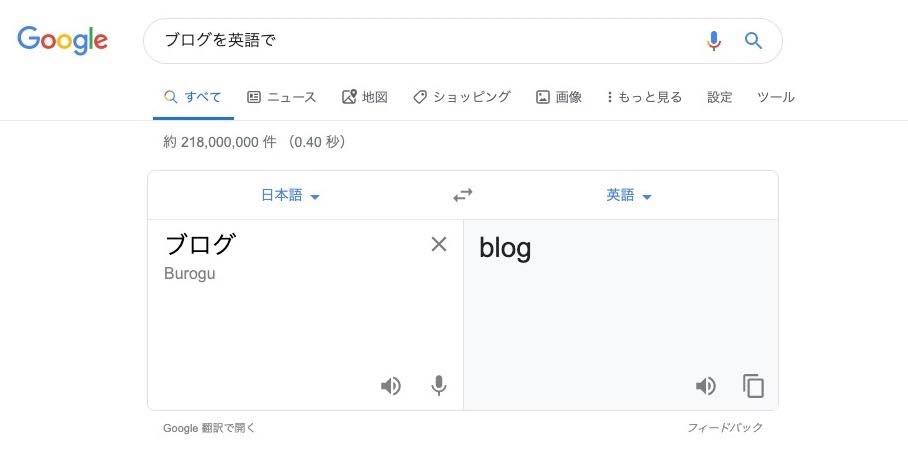This screenshot has width=908, height=450.
Task: Click the Google logo
Action: 62,40
